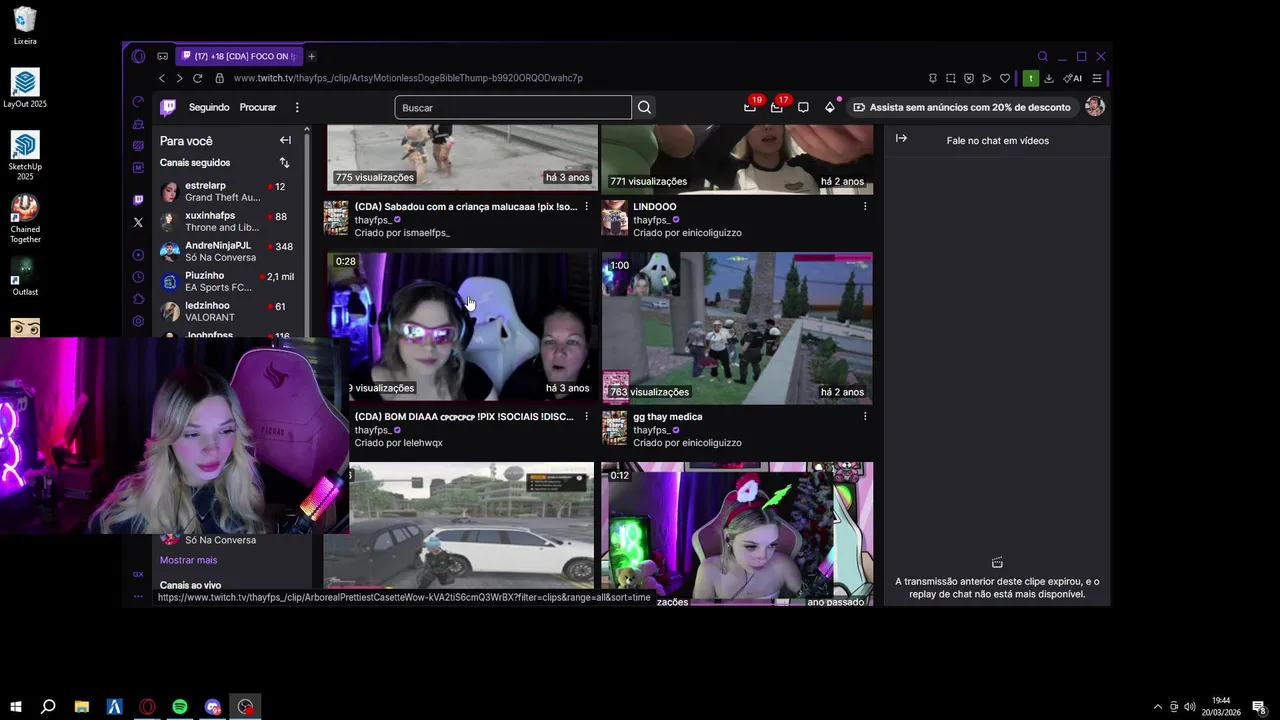Open estrelarp channel in followed list

230,191
